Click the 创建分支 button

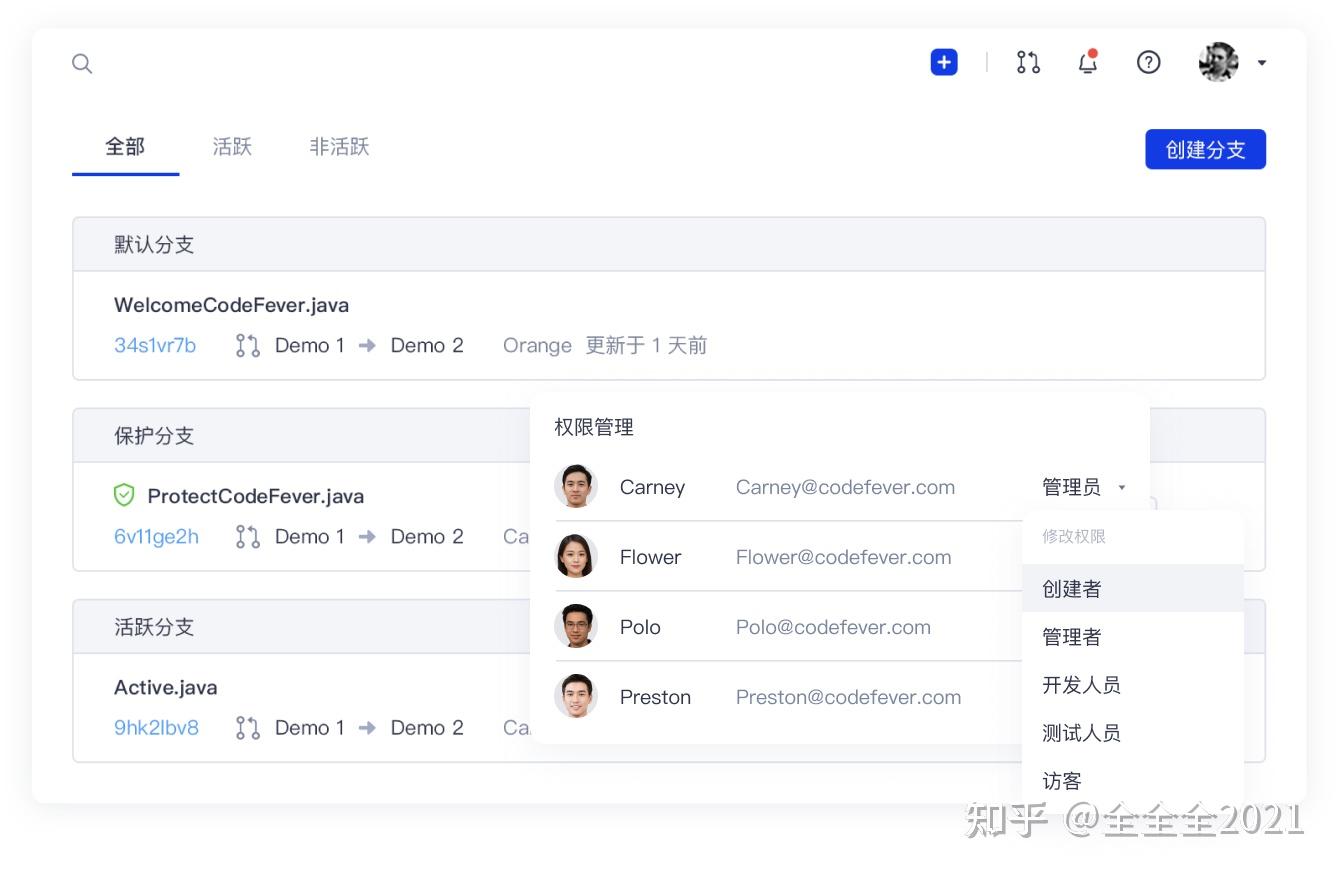click(x=1205, y=149)
